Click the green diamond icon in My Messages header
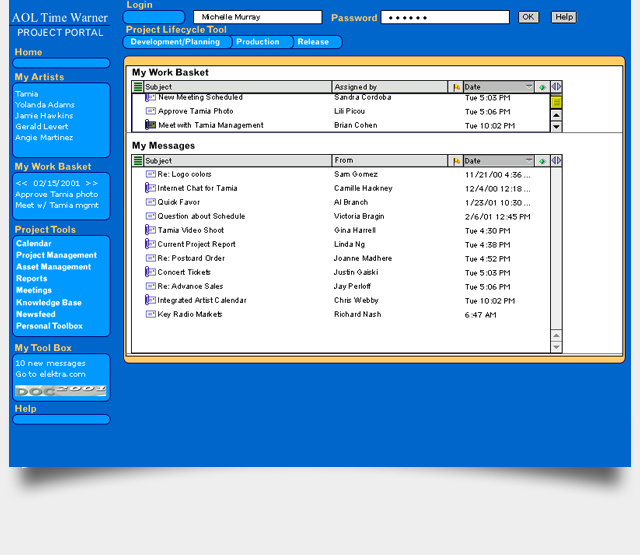The height and width of the screenshot is (555, 640). coord(542,161)
